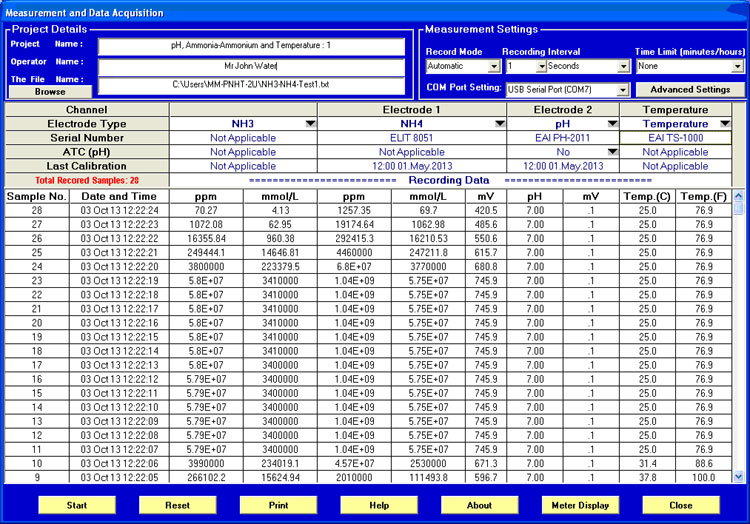Screen dimensions: 750x524
Task: Expand the Time Limit dropdown
Action: click(x=737, y=67)
